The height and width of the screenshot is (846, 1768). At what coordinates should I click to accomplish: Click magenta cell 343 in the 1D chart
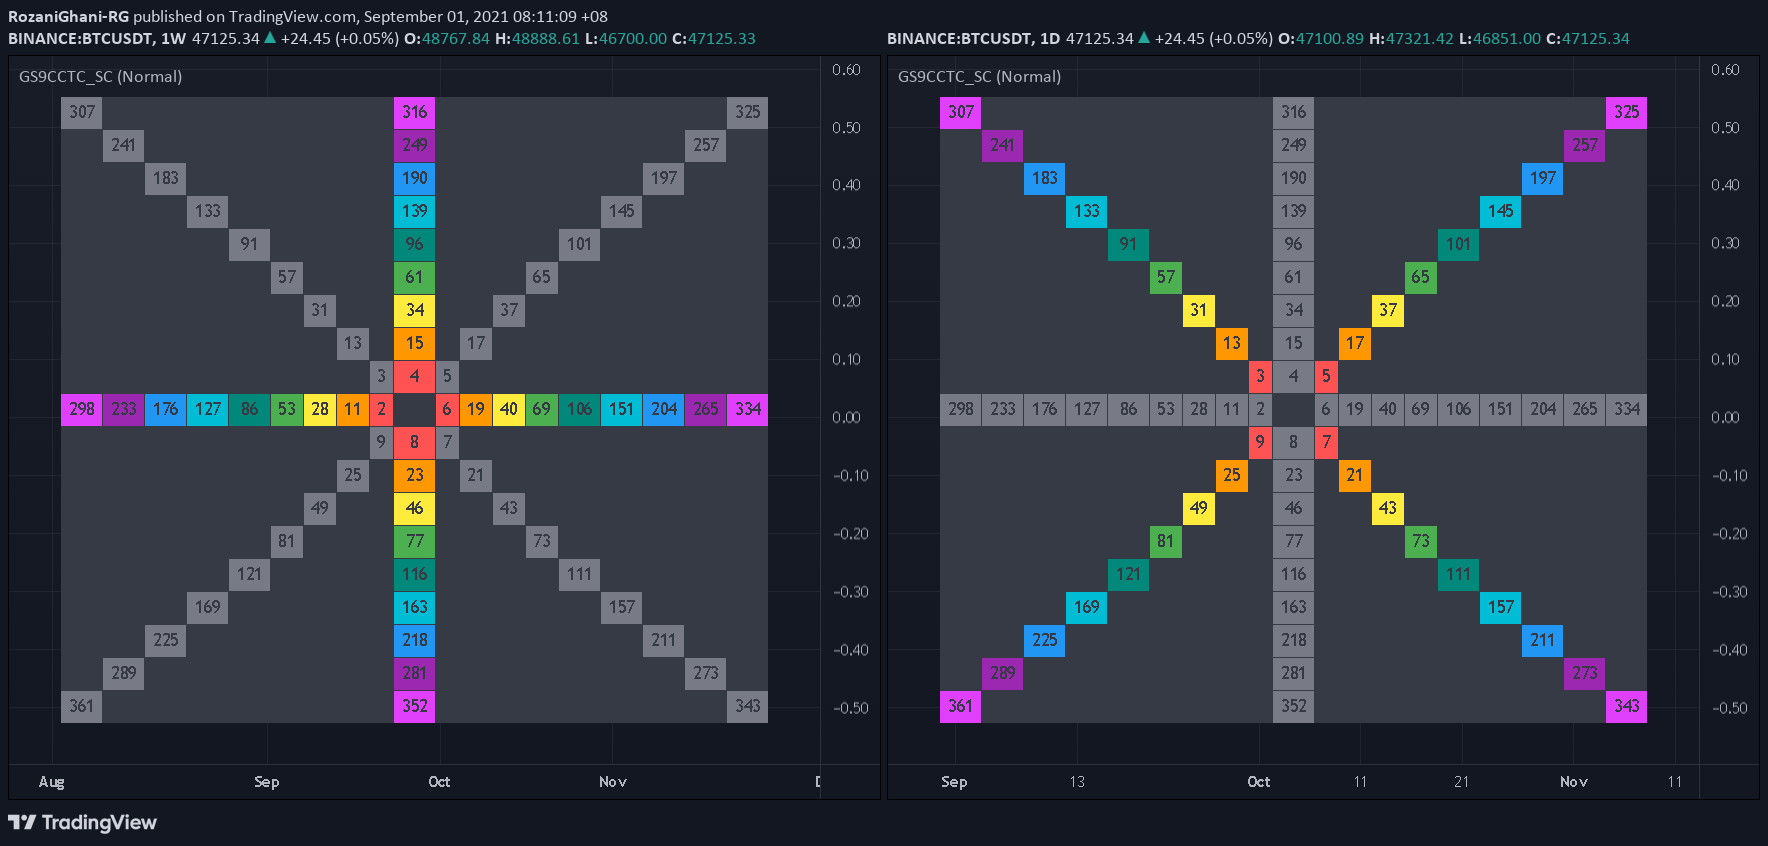1627,706
